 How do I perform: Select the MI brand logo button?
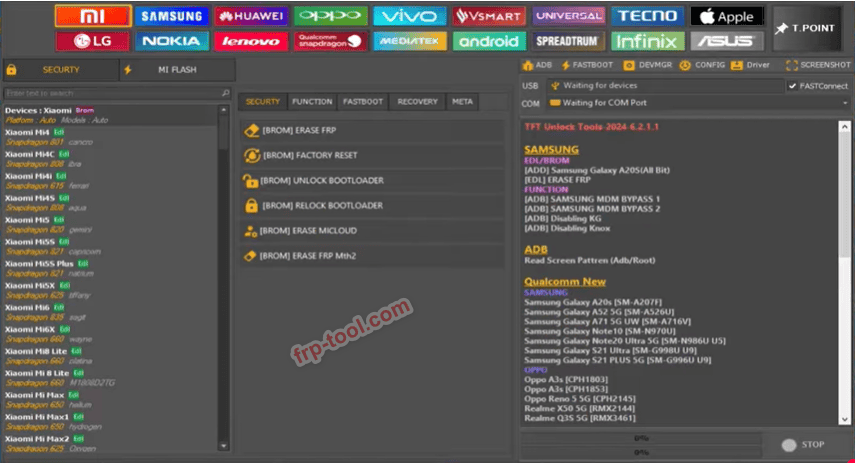(93, 16)
